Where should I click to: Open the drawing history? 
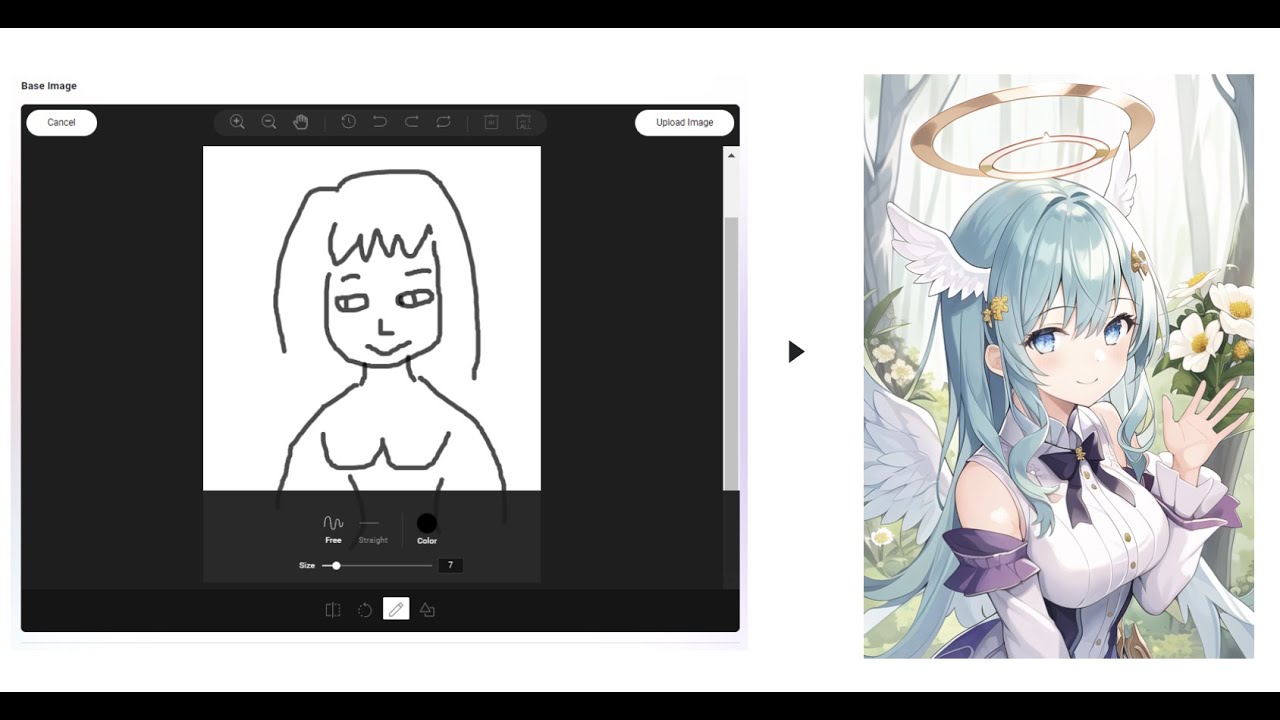point(348,122)
